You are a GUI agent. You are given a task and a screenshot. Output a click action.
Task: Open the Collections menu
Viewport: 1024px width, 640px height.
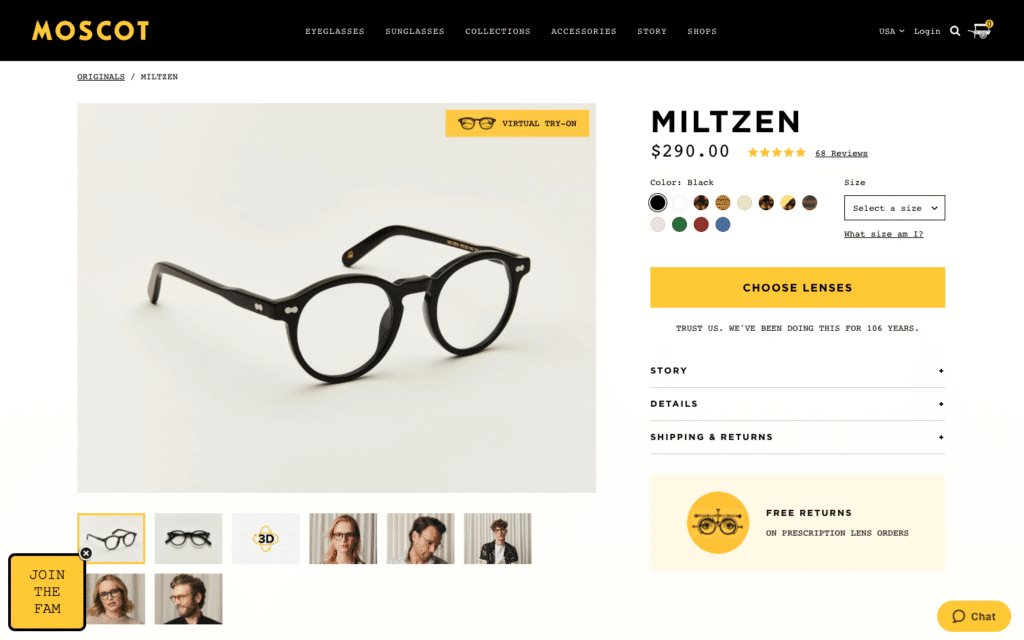[498, 31]
